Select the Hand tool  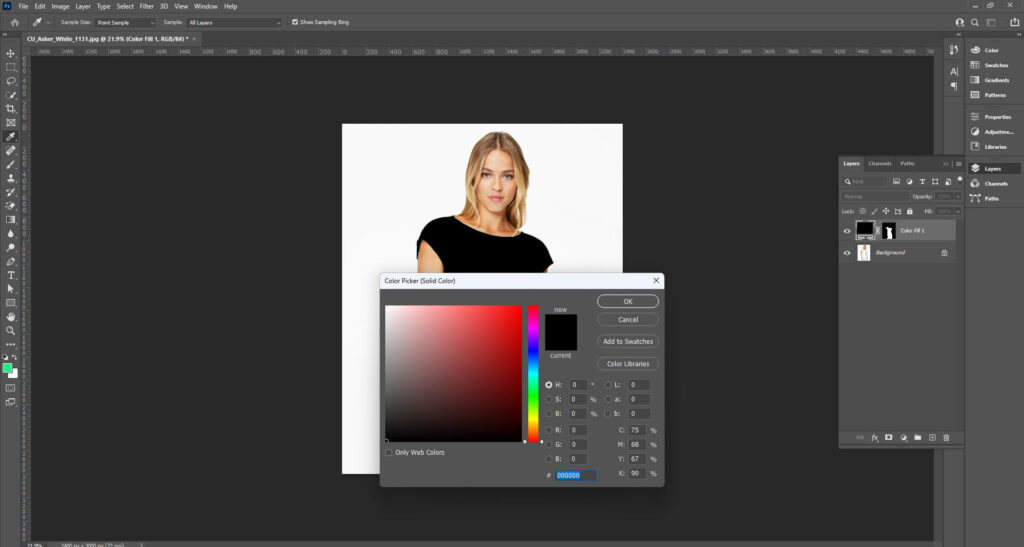[x=10, y=317]
